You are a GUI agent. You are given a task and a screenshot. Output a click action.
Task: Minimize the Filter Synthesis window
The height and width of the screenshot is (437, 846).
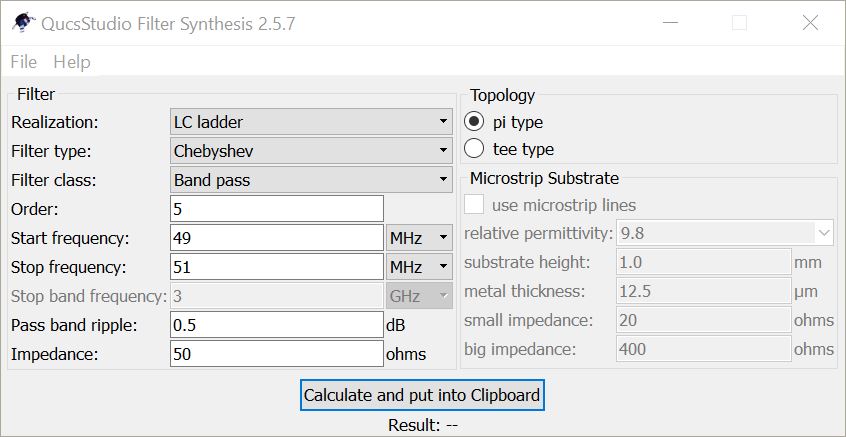(671, 23)
